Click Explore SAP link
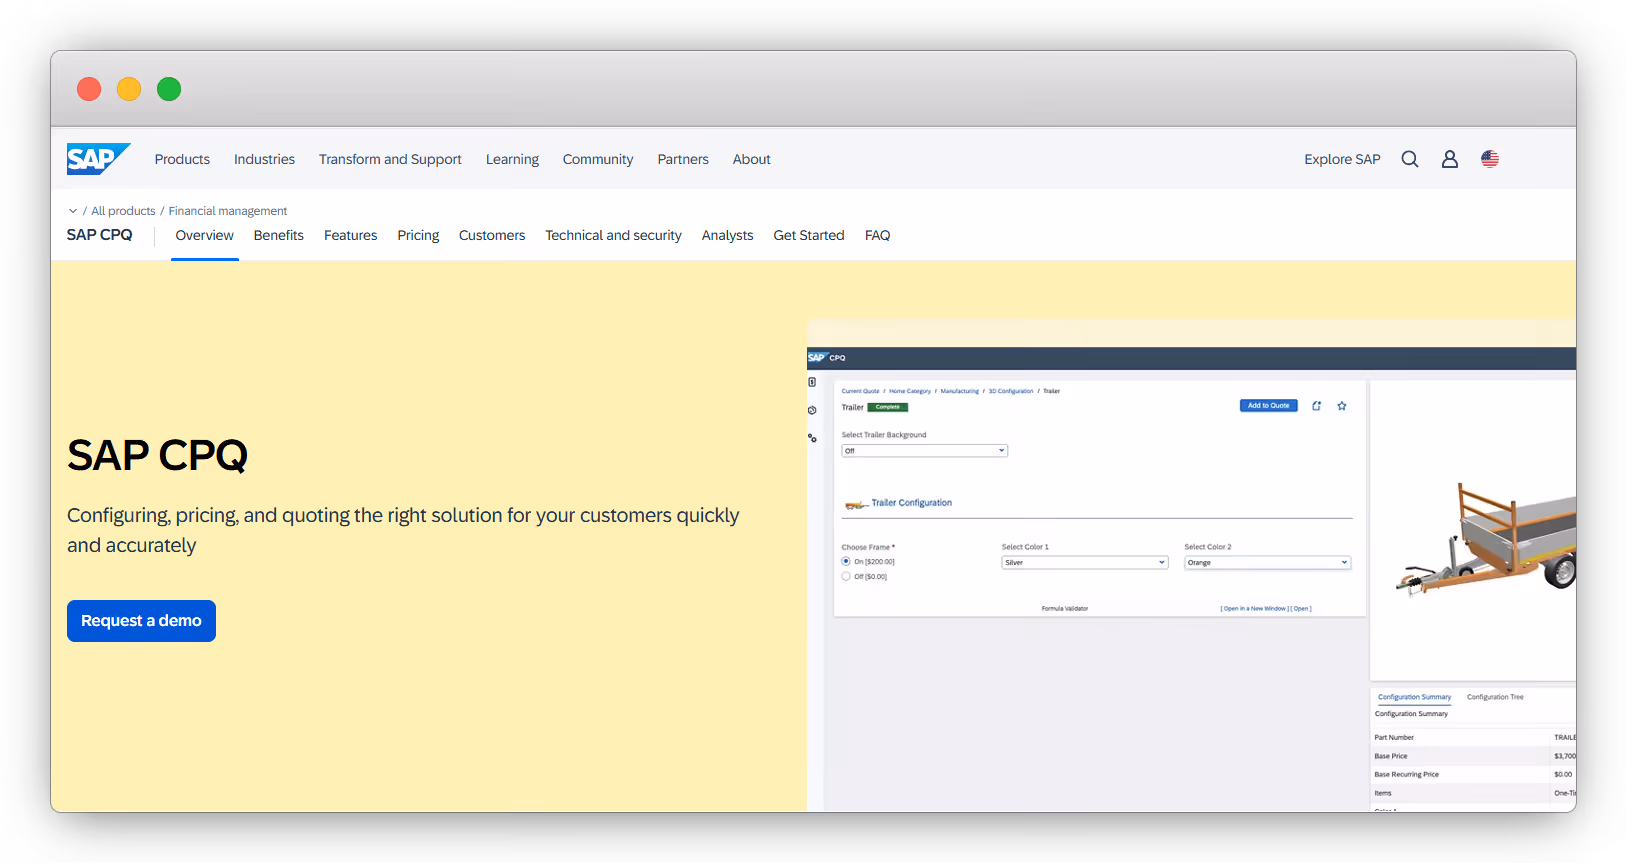 tap(1342, 159)
